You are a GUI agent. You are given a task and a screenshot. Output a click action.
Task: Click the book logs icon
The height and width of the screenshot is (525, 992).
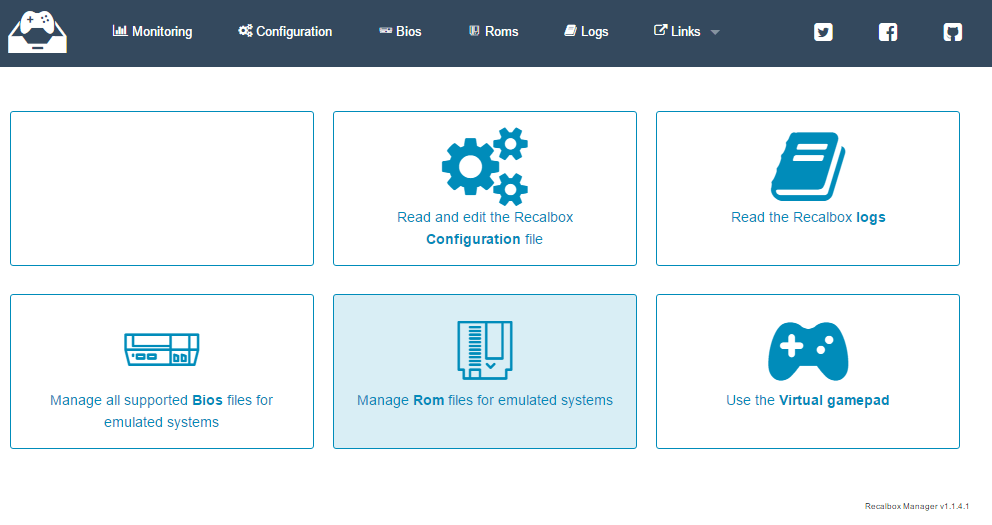(808, 167)
